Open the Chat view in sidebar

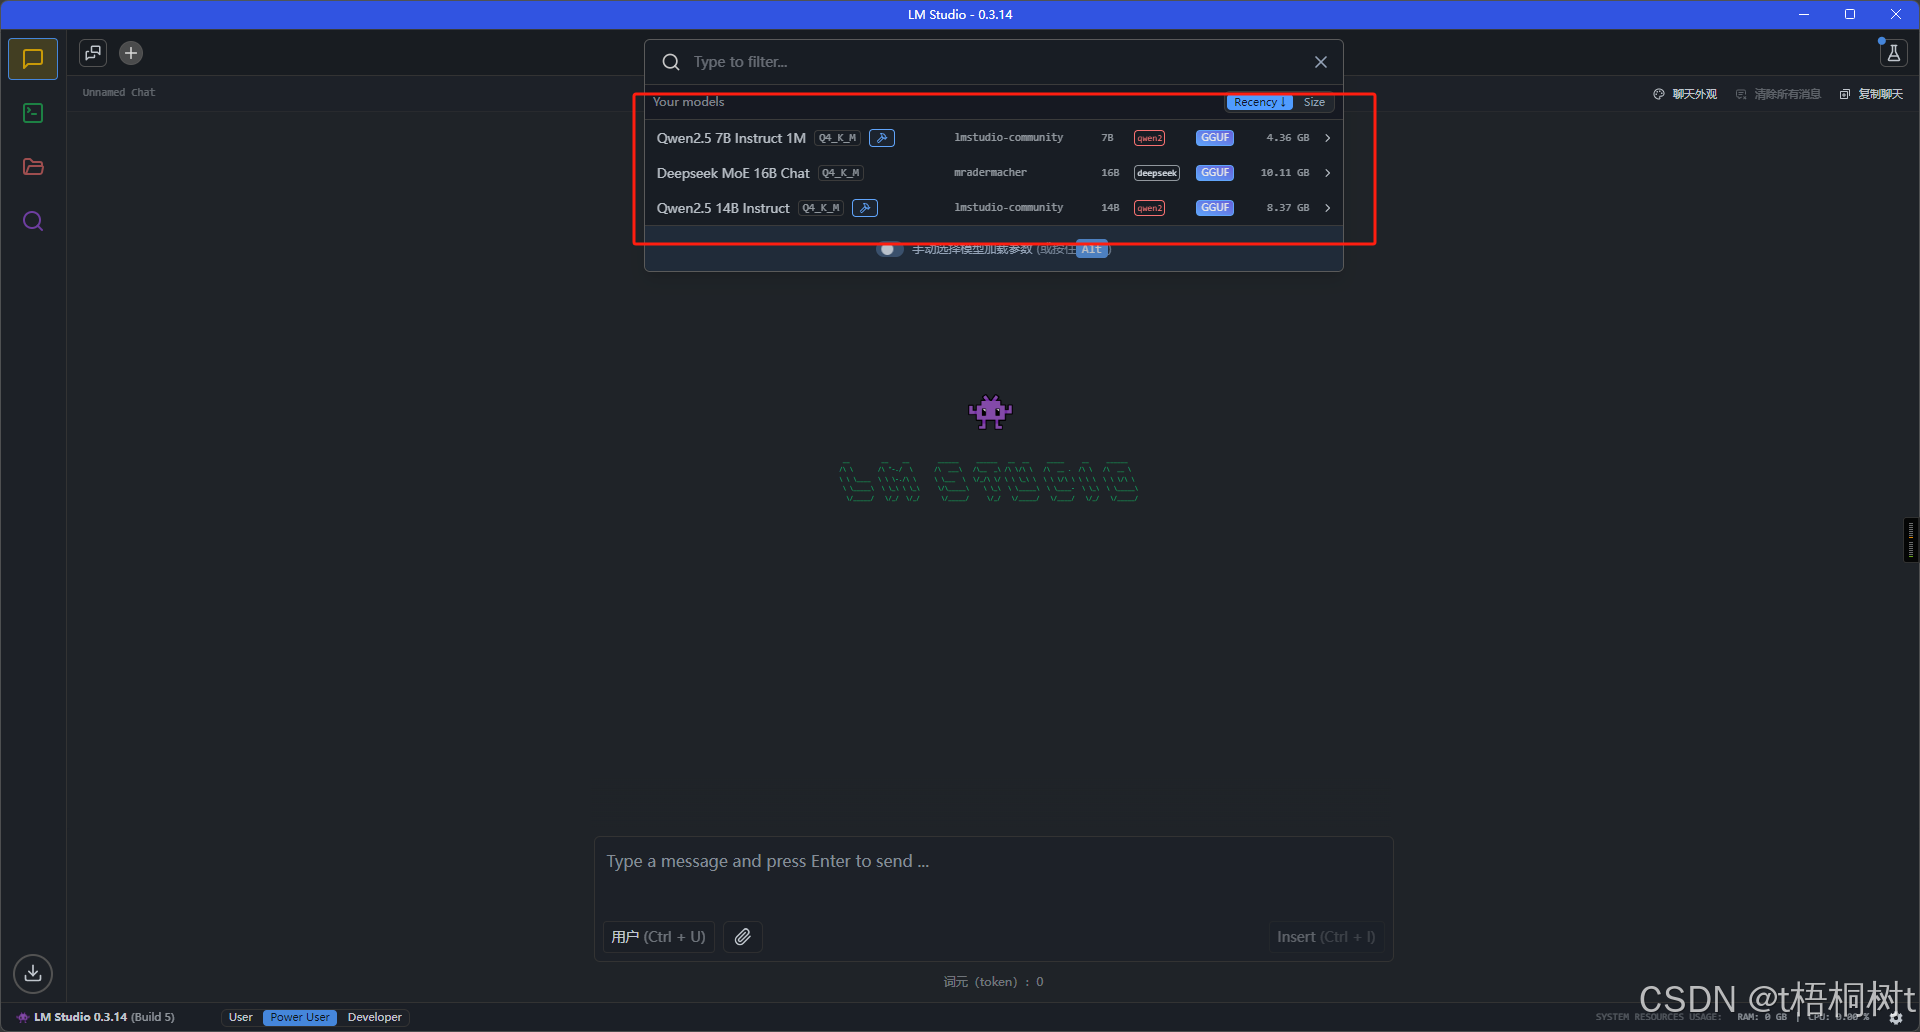click(x=33, y=59)
